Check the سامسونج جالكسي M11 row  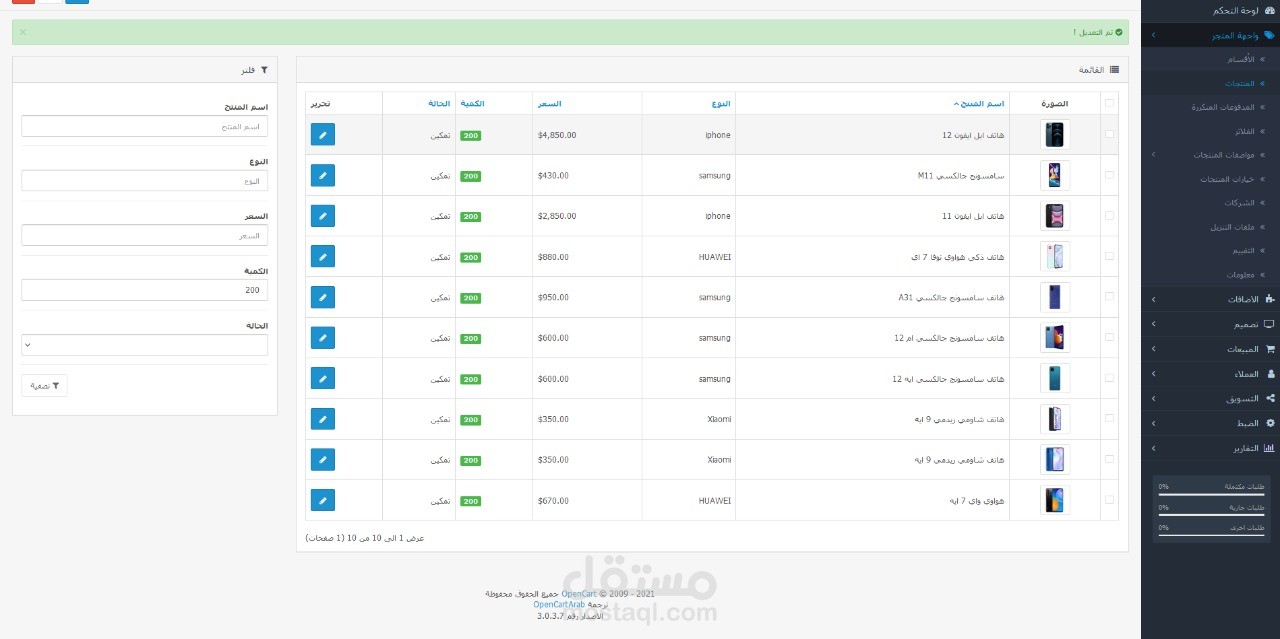pos(1109,175)
